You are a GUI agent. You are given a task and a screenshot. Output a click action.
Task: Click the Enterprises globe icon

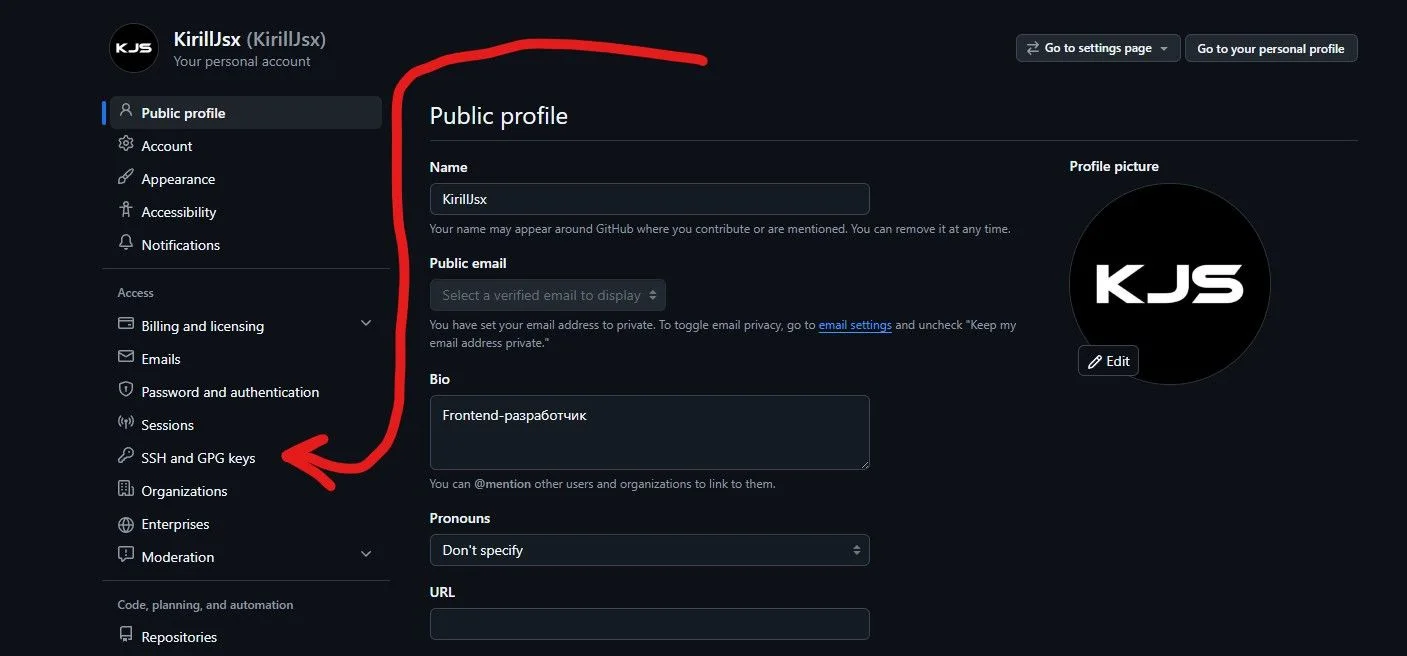coord(126,524)
